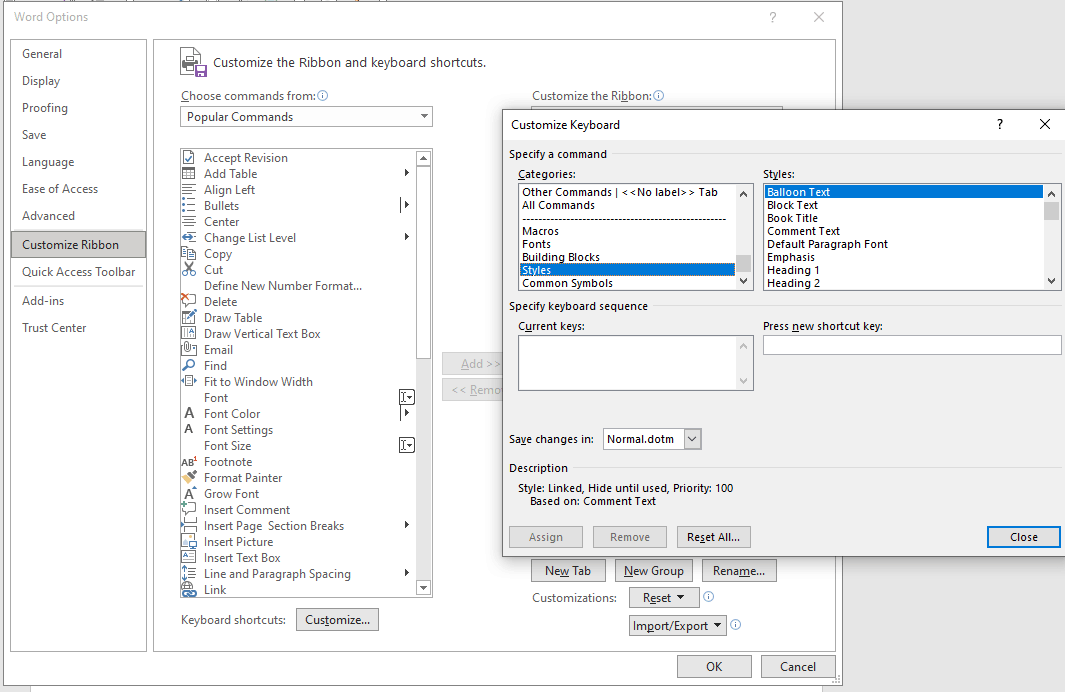The width and height of the screenshot is (1065, 692).
Task: Select Heading 1 in the Styles list
Action: 903,270
